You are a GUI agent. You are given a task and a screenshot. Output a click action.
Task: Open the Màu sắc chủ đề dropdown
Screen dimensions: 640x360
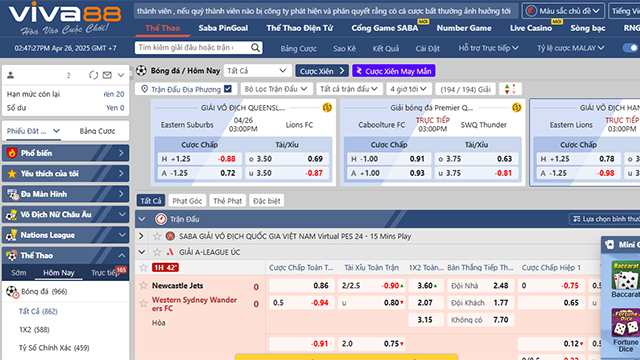563,11
